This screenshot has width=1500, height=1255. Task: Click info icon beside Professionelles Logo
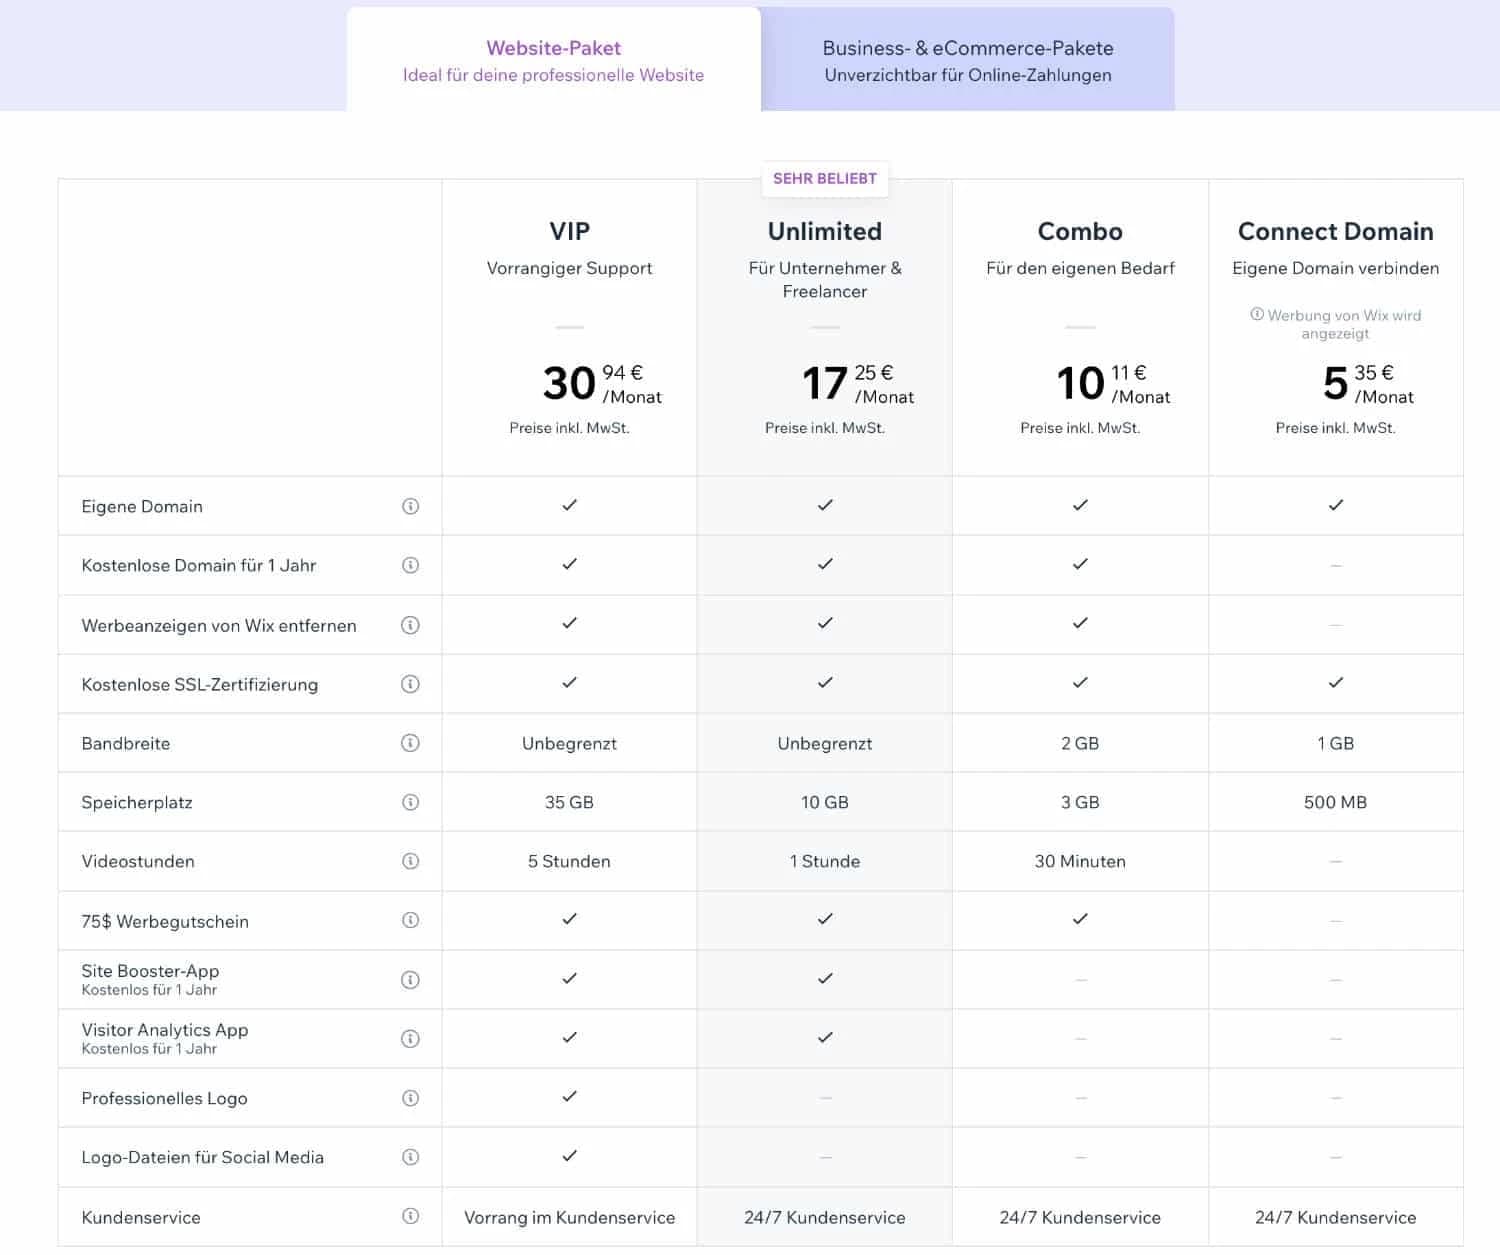click(x=410, y=1098)
